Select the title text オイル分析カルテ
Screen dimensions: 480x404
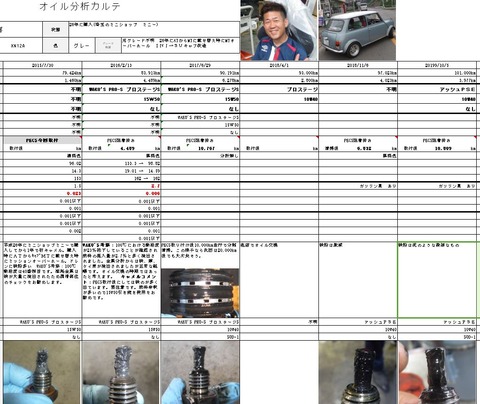click(80, 6)
